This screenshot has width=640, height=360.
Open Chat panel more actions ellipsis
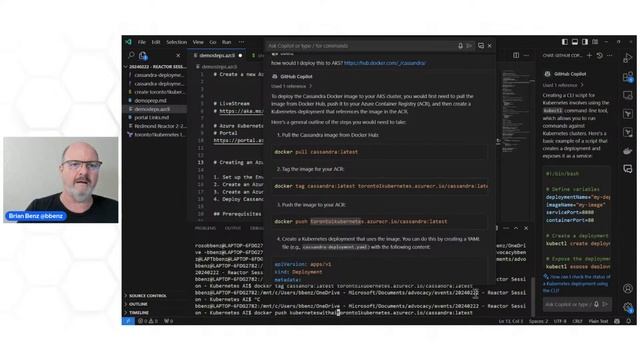tap(609, 55)
